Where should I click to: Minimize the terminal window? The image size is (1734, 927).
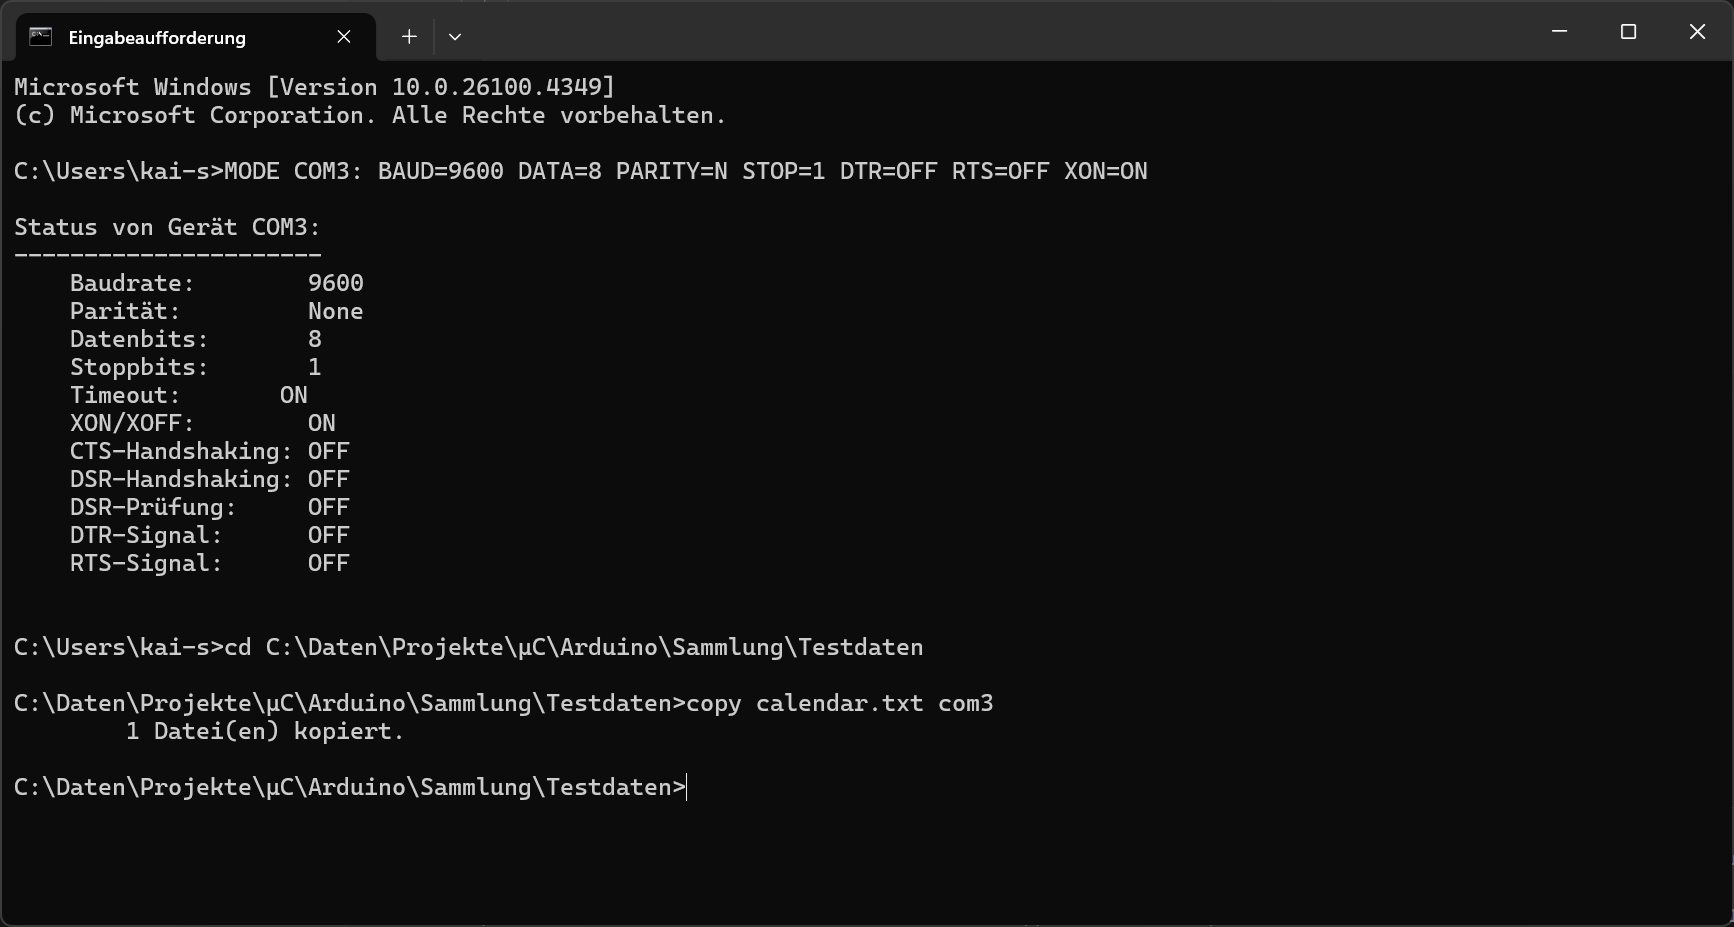(1559, 32)
